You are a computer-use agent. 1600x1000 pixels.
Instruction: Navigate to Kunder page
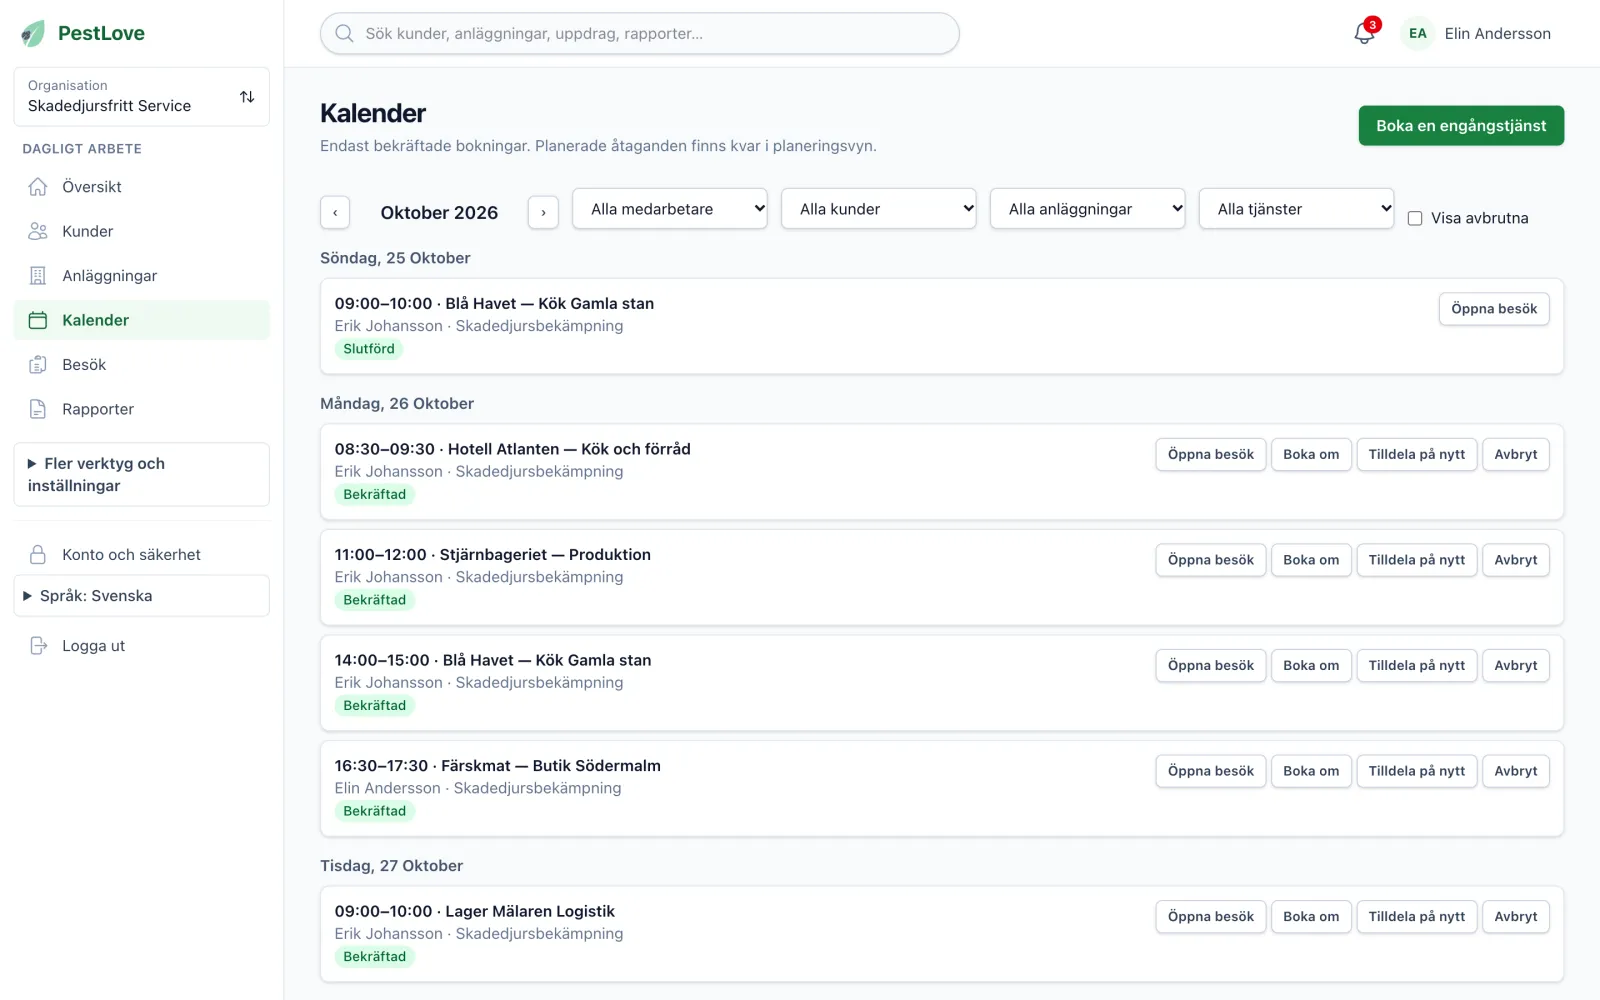(142, 231)
